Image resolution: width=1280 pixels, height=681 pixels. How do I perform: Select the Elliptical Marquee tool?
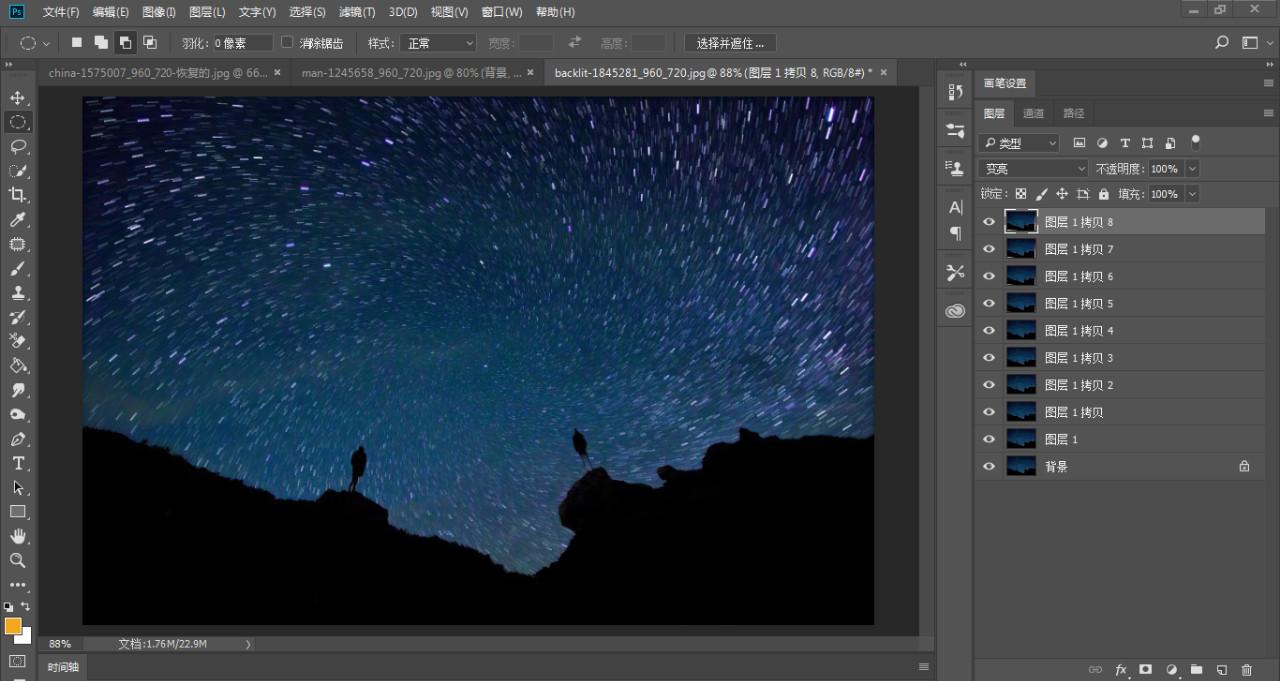[x=17, y=122]
